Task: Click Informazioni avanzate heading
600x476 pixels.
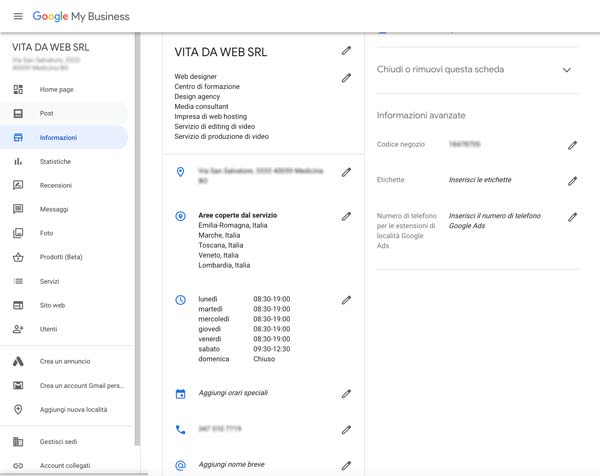Action: click(x=421, y=116)
